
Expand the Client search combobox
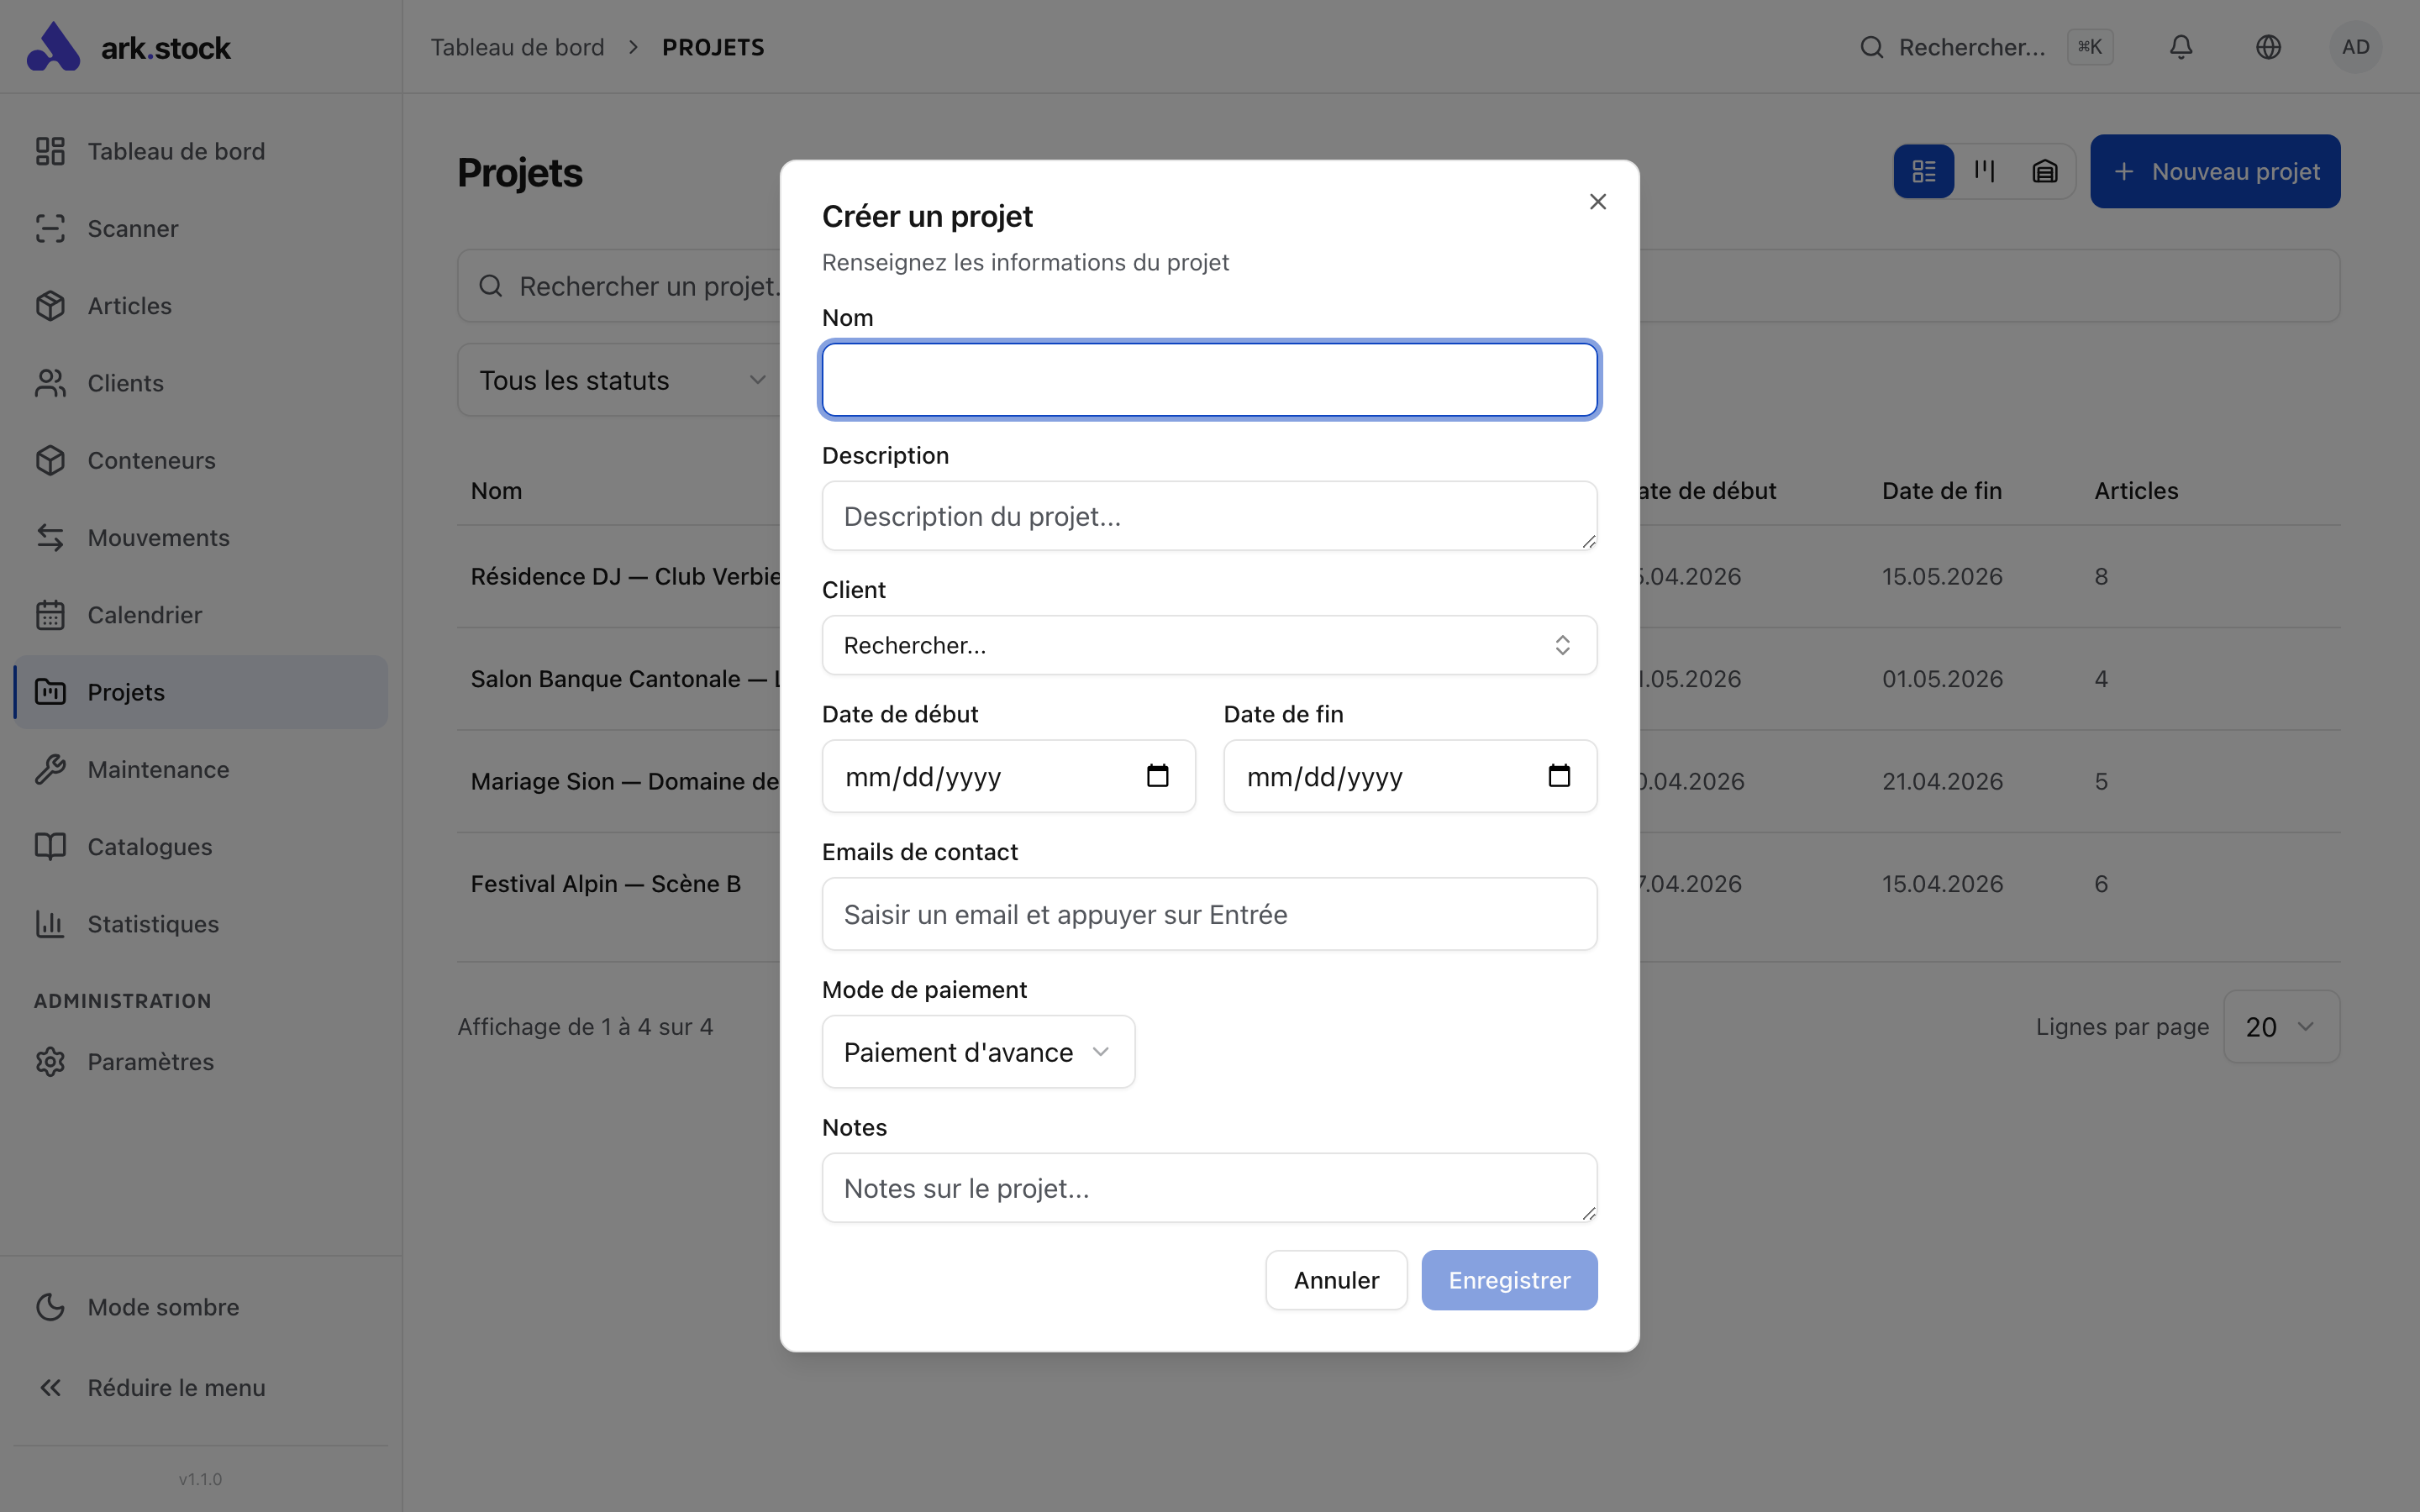[x=1208, y=645]
